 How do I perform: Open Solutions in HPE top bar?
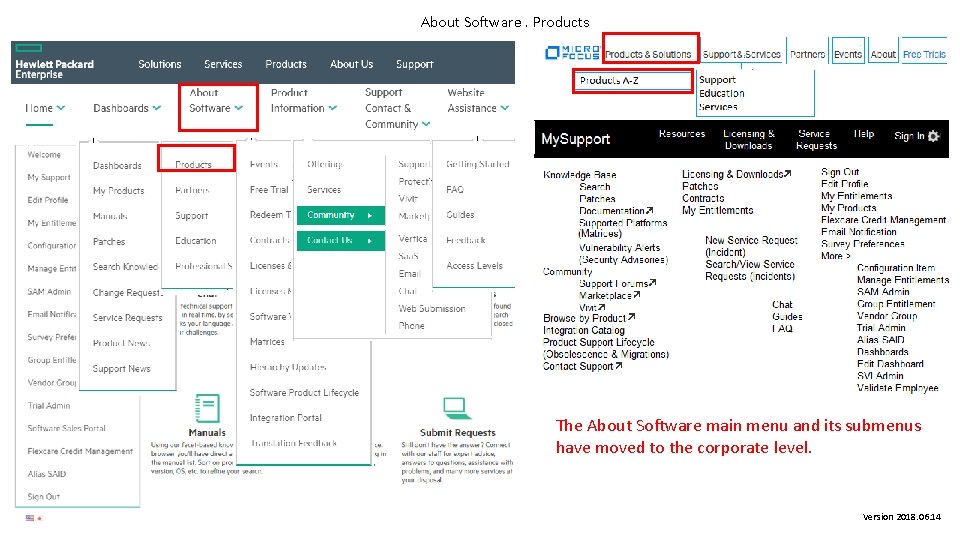159,64
